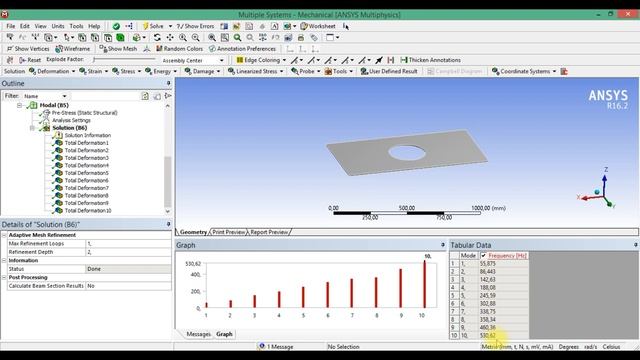
Task: Collapse Adaptive Mesh Refinement section
Action: [x=4, y=235]
